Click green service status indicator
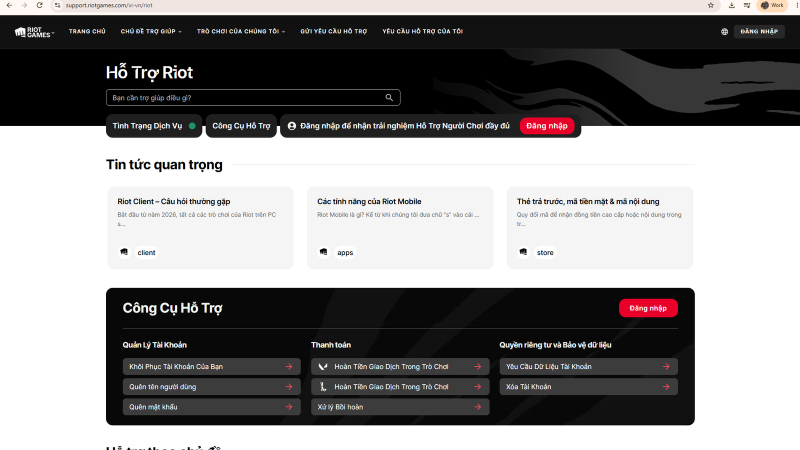 click(192, 126)
